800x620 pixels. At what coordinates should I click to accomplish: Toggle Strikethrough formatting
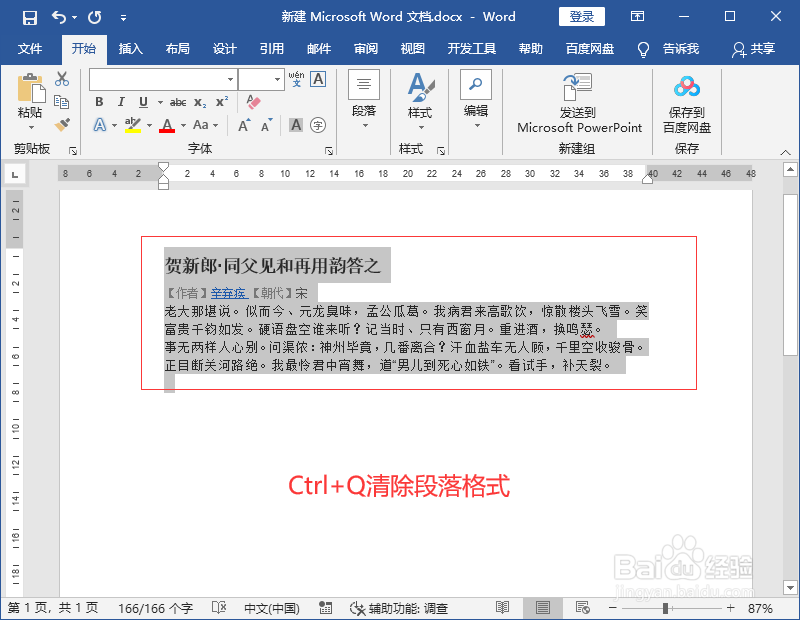pos(178,102)
